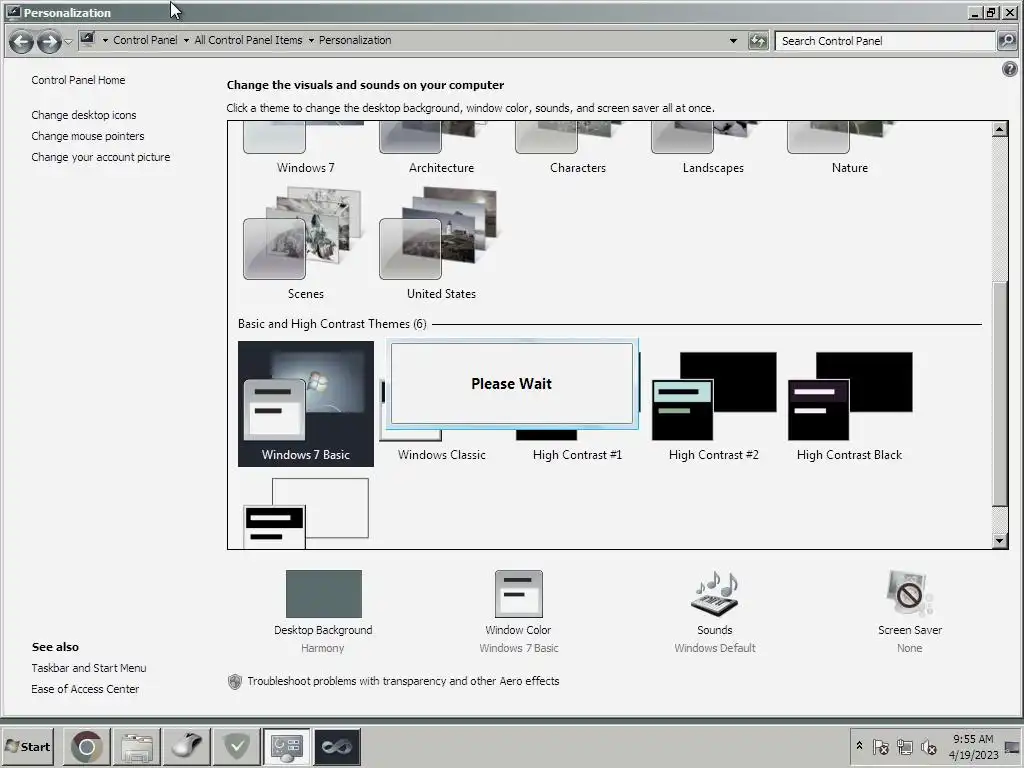Image resolution: width=1024 pixels, height=768 pixels.
Task: Click the Personalization title bar icon
Action: [x=13, y=12]
